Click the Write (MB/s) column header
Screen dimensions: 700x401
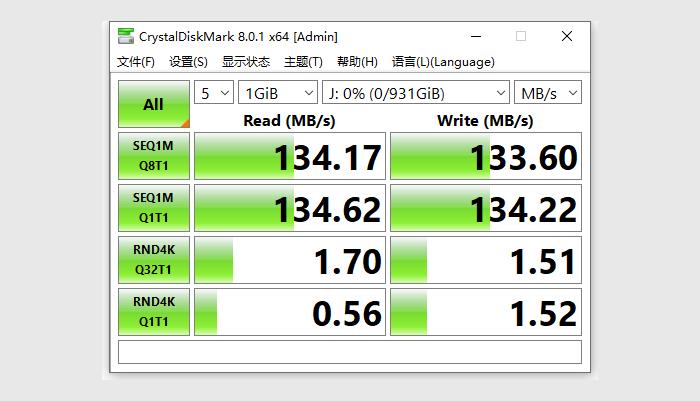click(x=485, y=121)
